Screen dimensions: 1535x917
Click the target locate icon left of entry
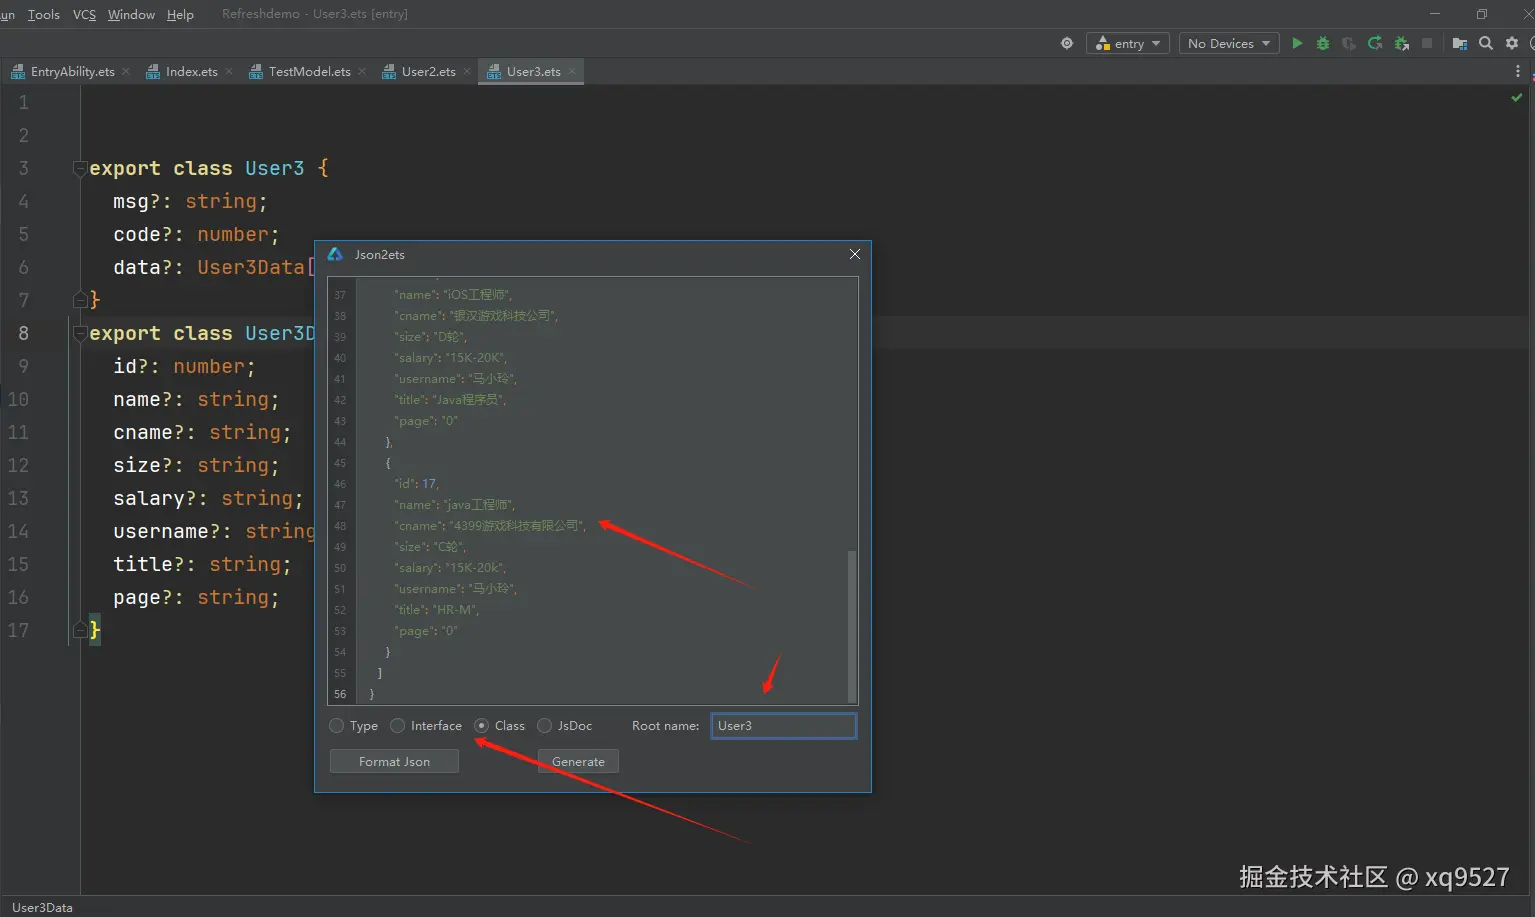[1067, 43]
